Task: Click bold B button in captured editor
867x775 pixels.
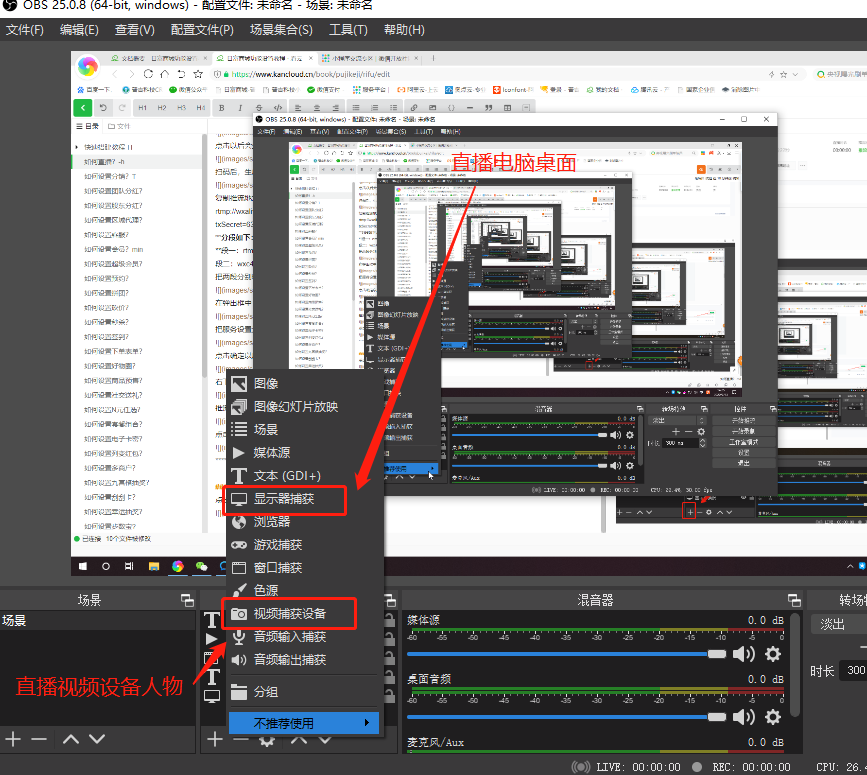Action: tap(222, 108)
